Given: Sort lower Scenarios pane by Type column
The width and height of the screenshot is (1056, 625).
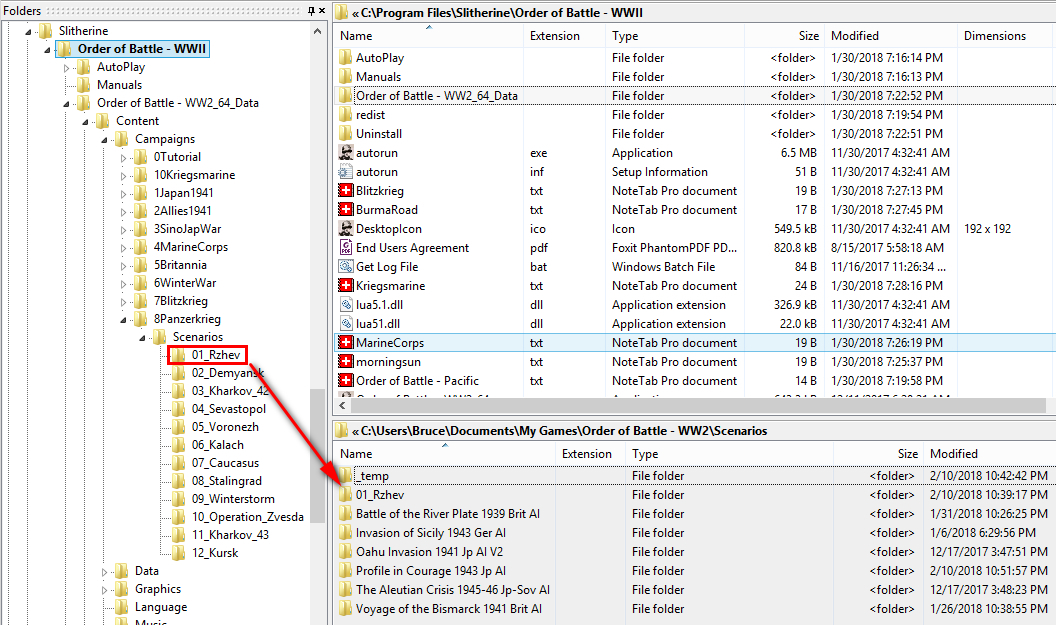Looking at the screenshot, I should point(729,454).
